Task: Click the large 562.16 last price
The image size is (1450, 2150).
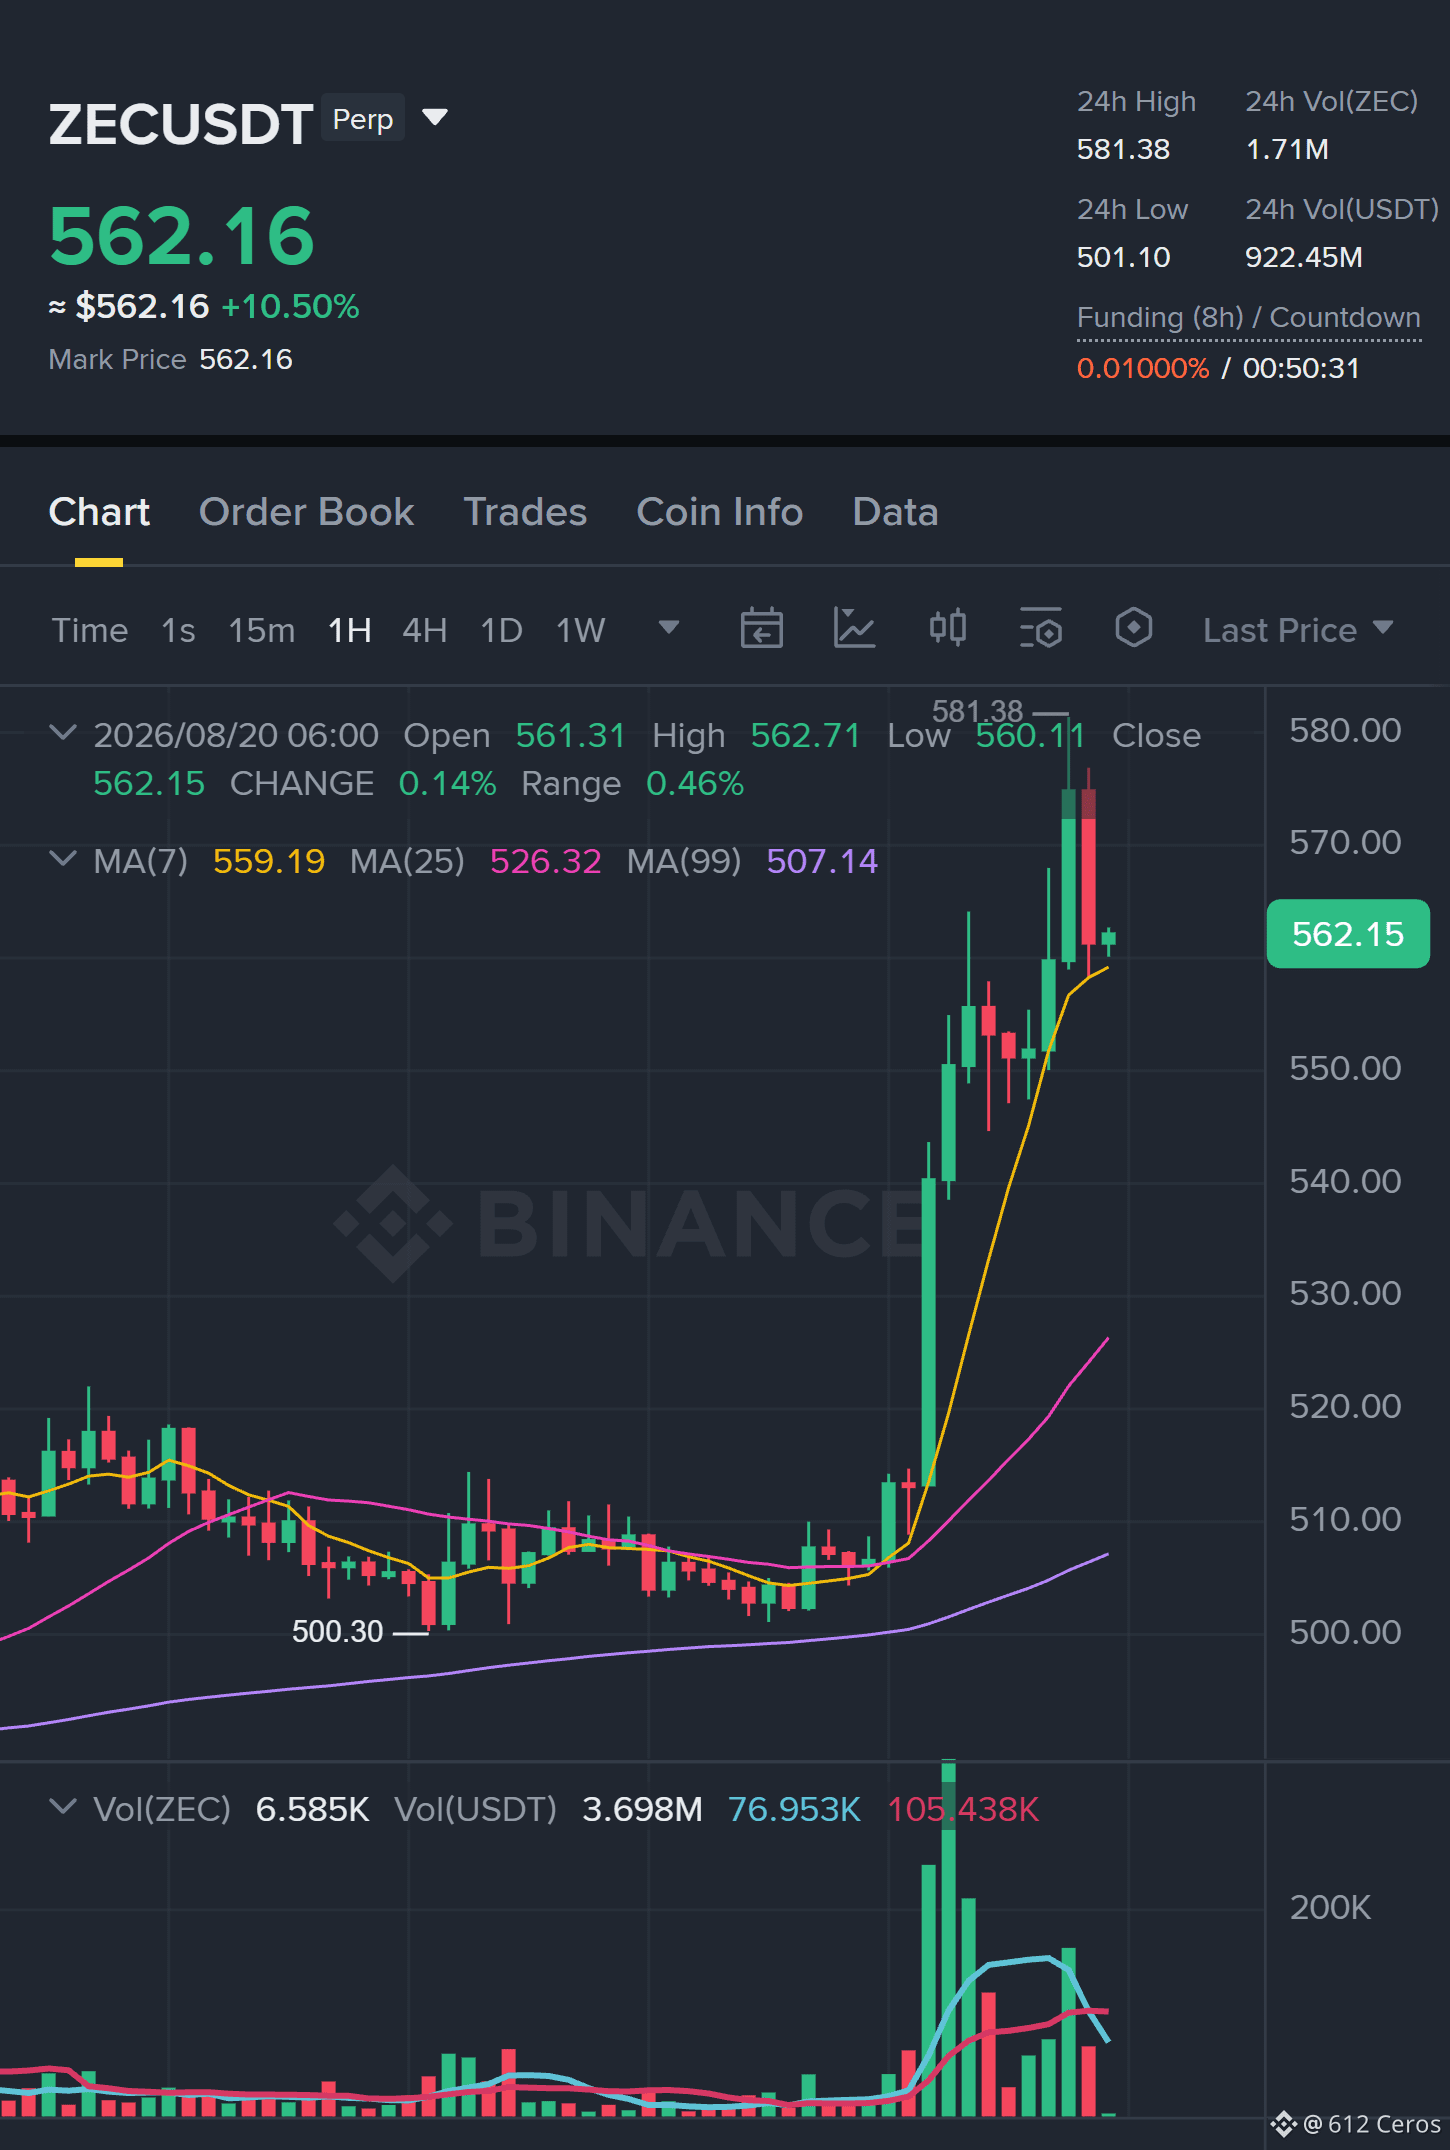Action: pyautogui.click(x=182, y=237)
